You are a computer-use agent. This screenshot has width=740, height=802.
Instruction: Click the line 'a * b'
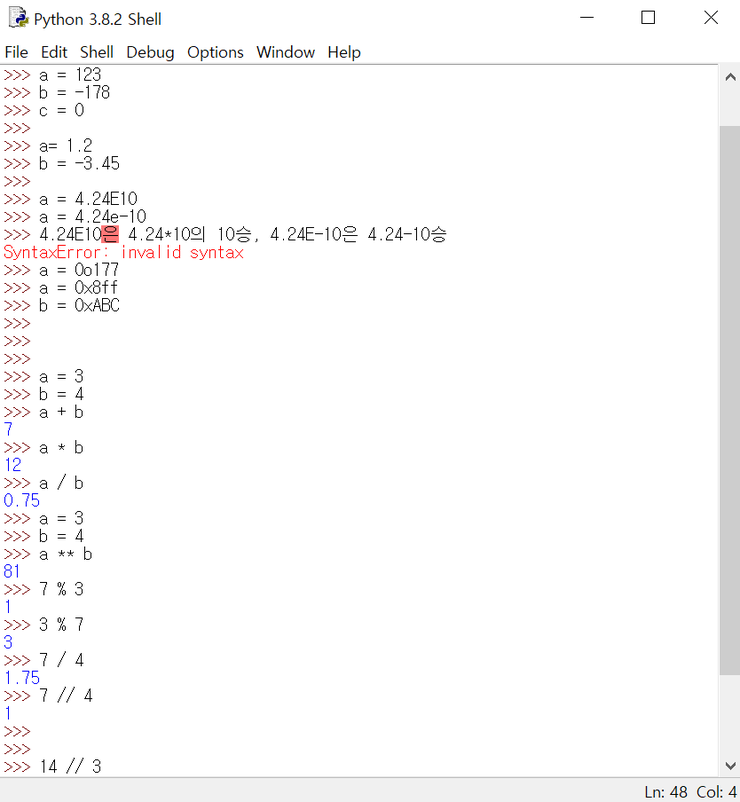click(61, 448)
